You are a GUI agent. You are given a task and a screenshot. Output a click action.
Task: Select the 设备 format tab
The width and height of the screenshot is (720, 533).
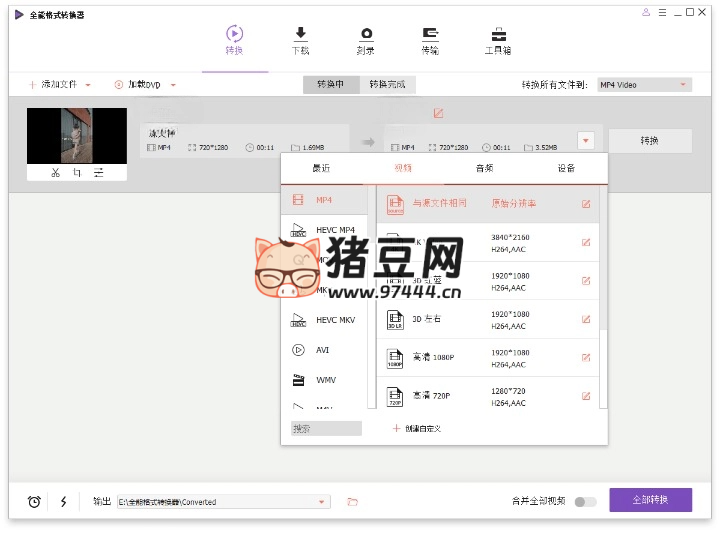tap(566, 168)
